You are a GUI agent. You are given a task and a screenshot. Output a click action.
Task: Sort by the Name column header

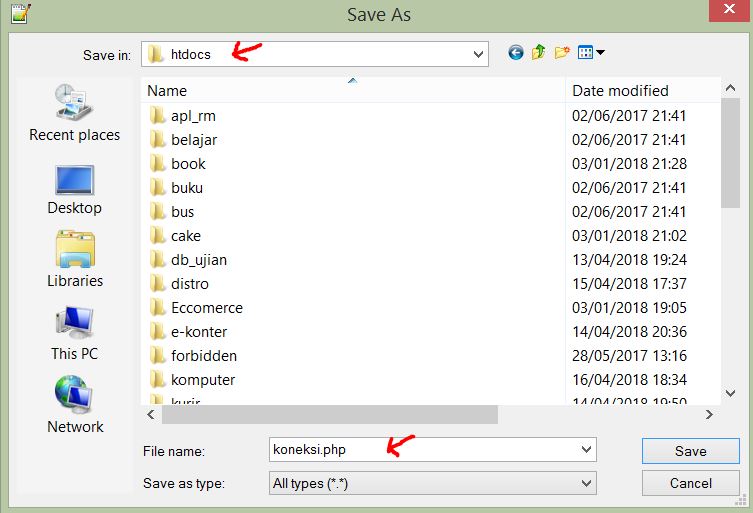(353, 90)
